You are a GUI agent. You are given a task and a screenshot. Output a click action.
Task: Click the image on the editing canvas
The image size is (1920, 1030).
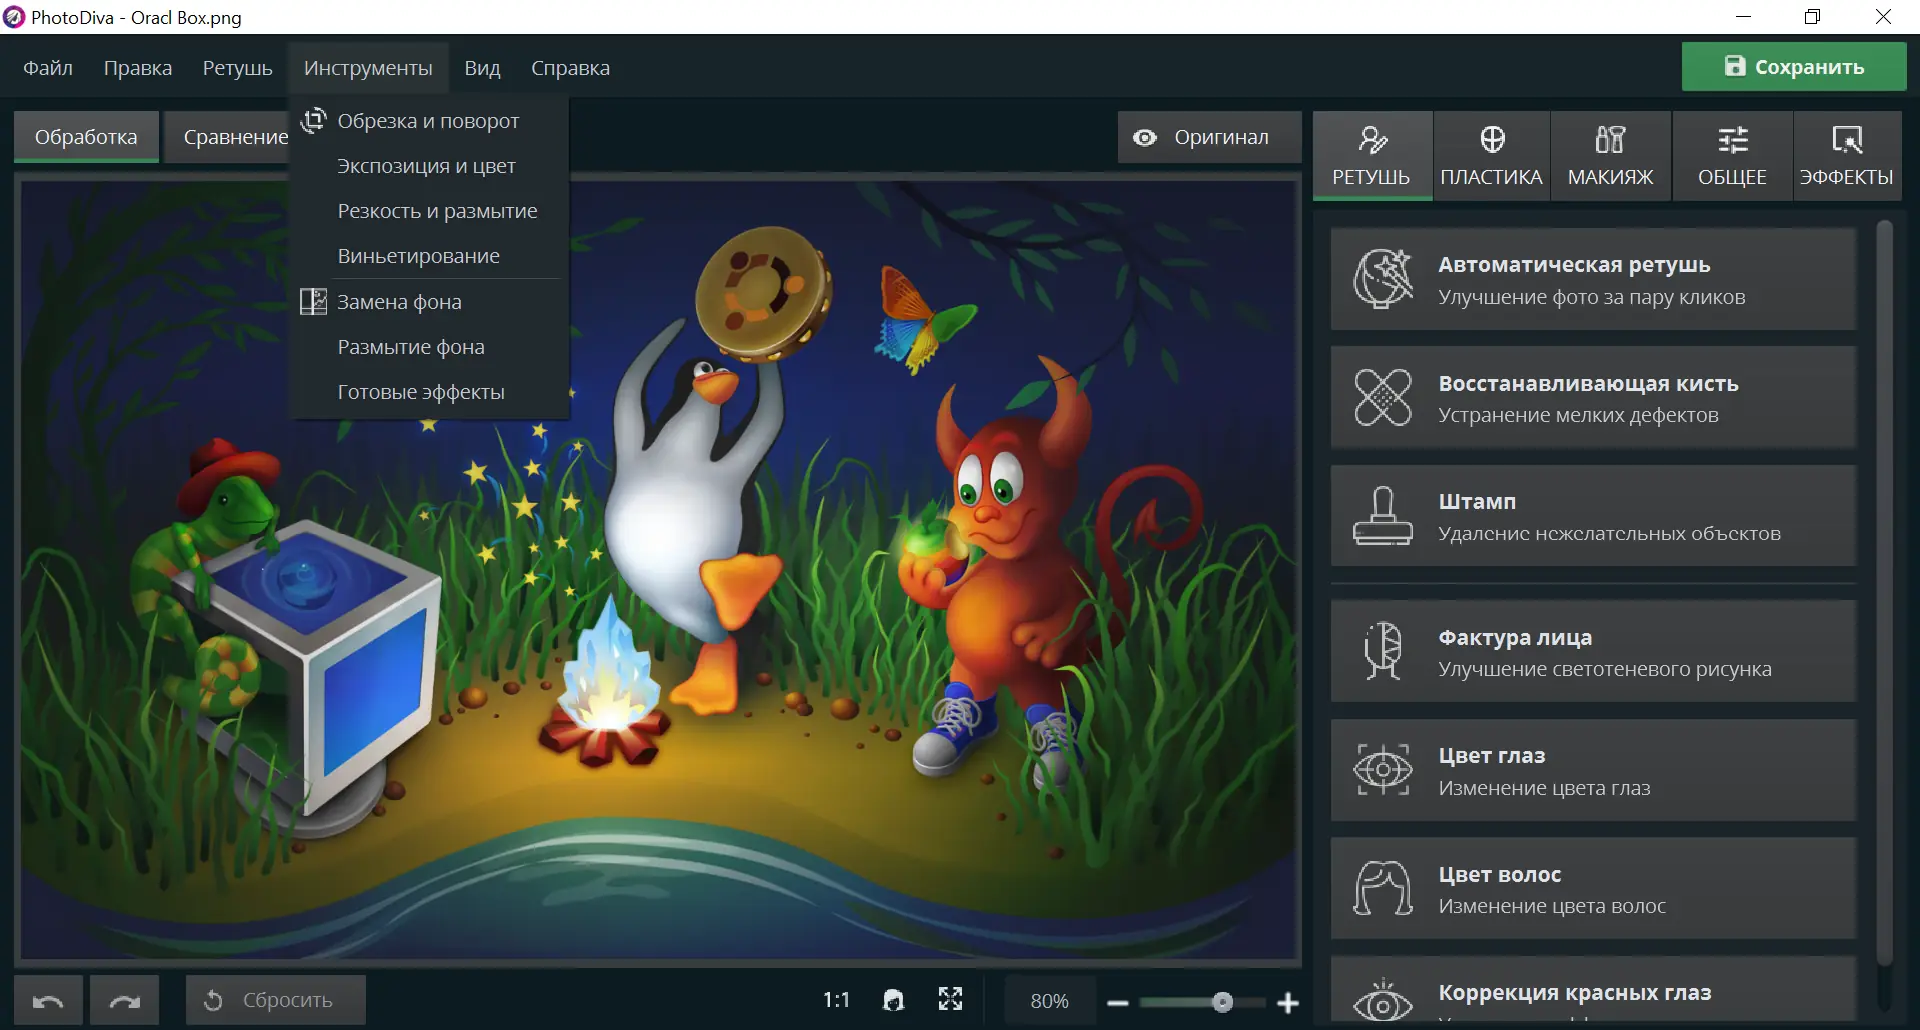point(660,570)
